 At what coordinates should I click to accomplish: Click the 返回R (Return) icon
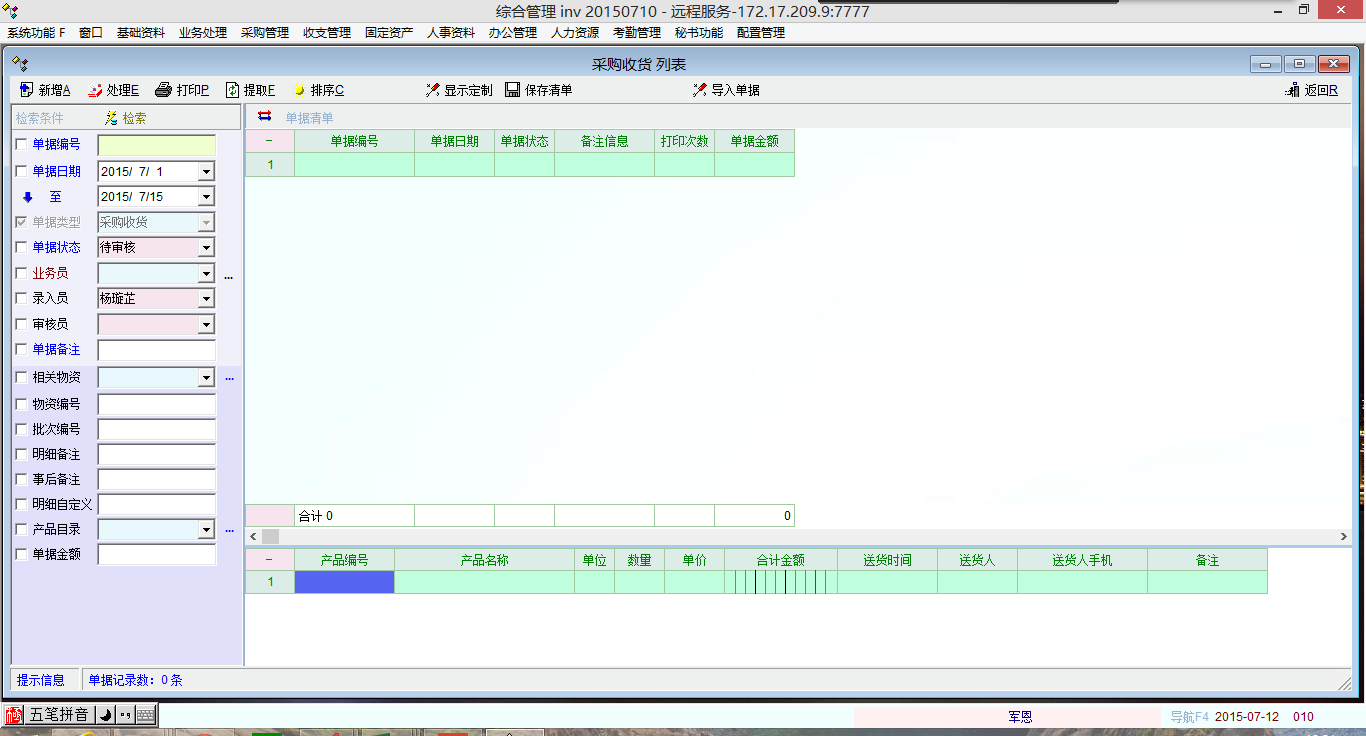coord(1292,90)
